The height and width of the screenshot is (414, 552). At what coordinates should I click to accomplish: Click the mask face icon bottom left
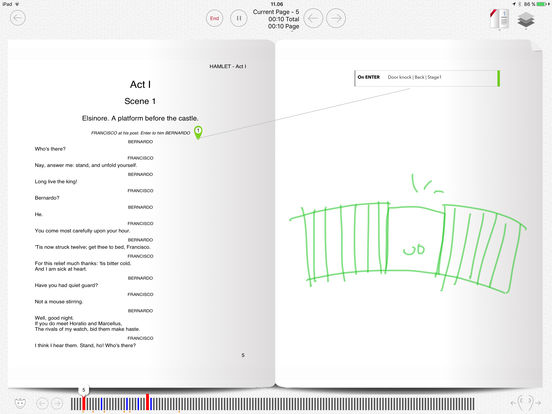[21, 402]
